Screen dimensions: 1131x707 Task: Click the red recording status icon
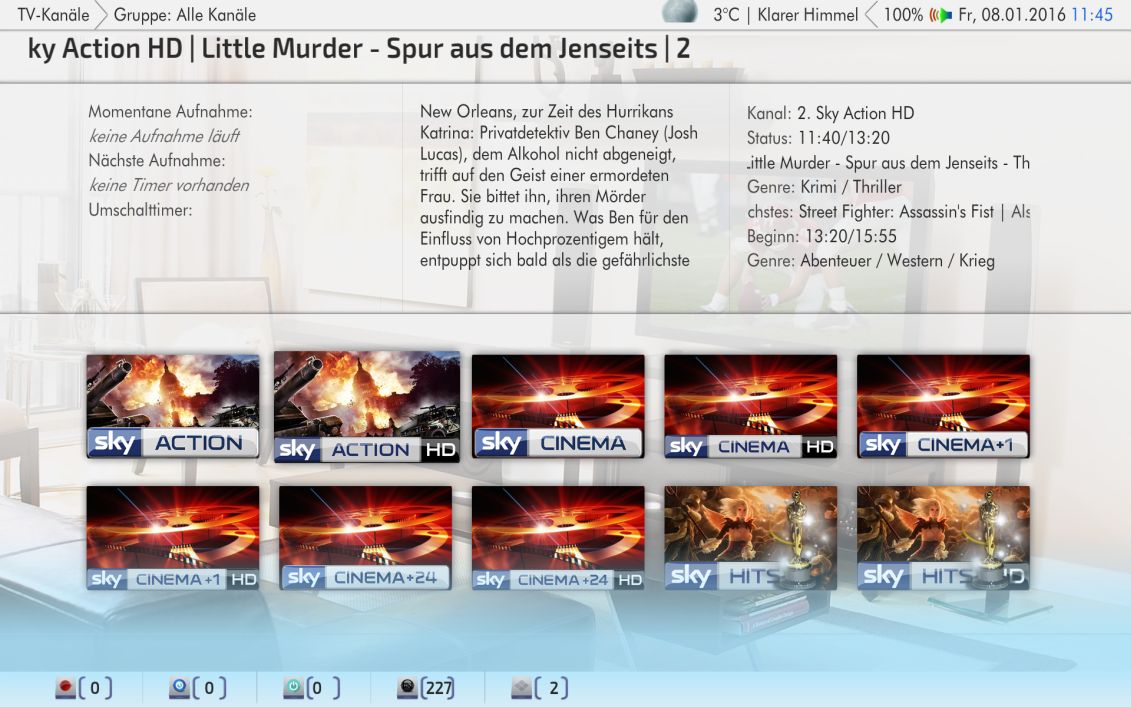tap(66, 688)
